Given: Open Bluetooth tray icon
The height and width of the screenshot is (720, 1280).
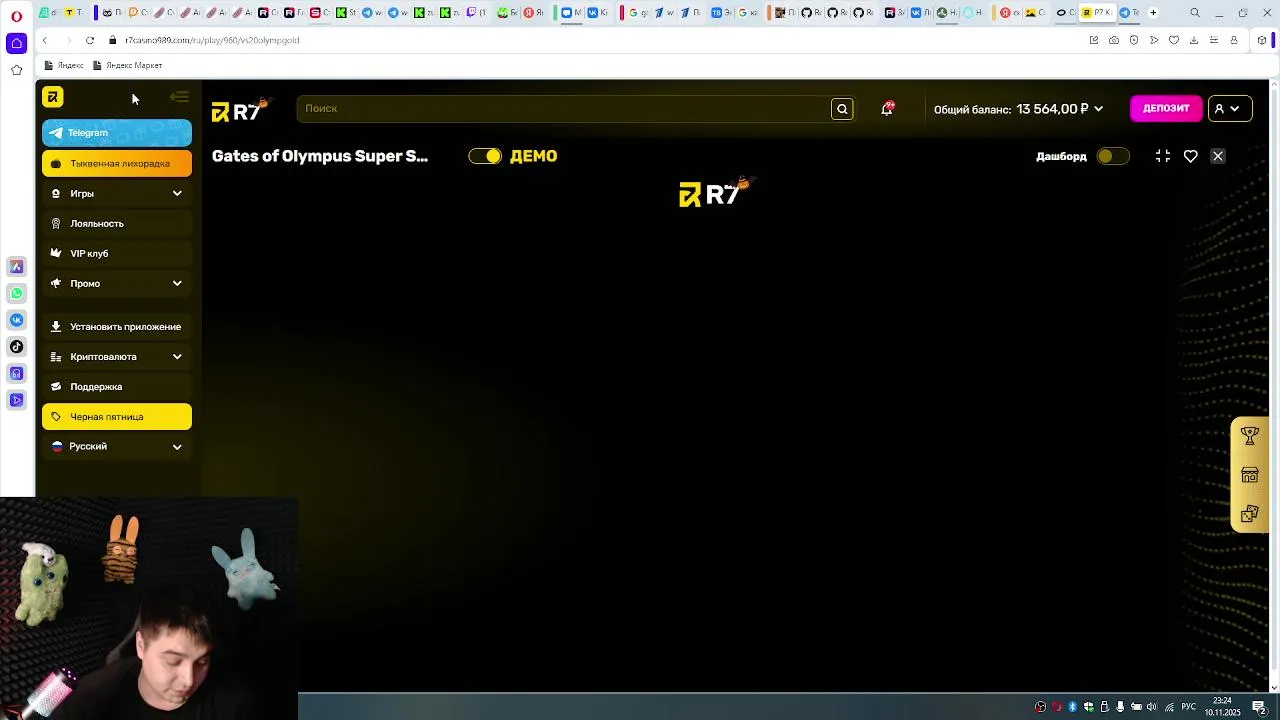Looking at the screenshot, I should point(1073,707).
